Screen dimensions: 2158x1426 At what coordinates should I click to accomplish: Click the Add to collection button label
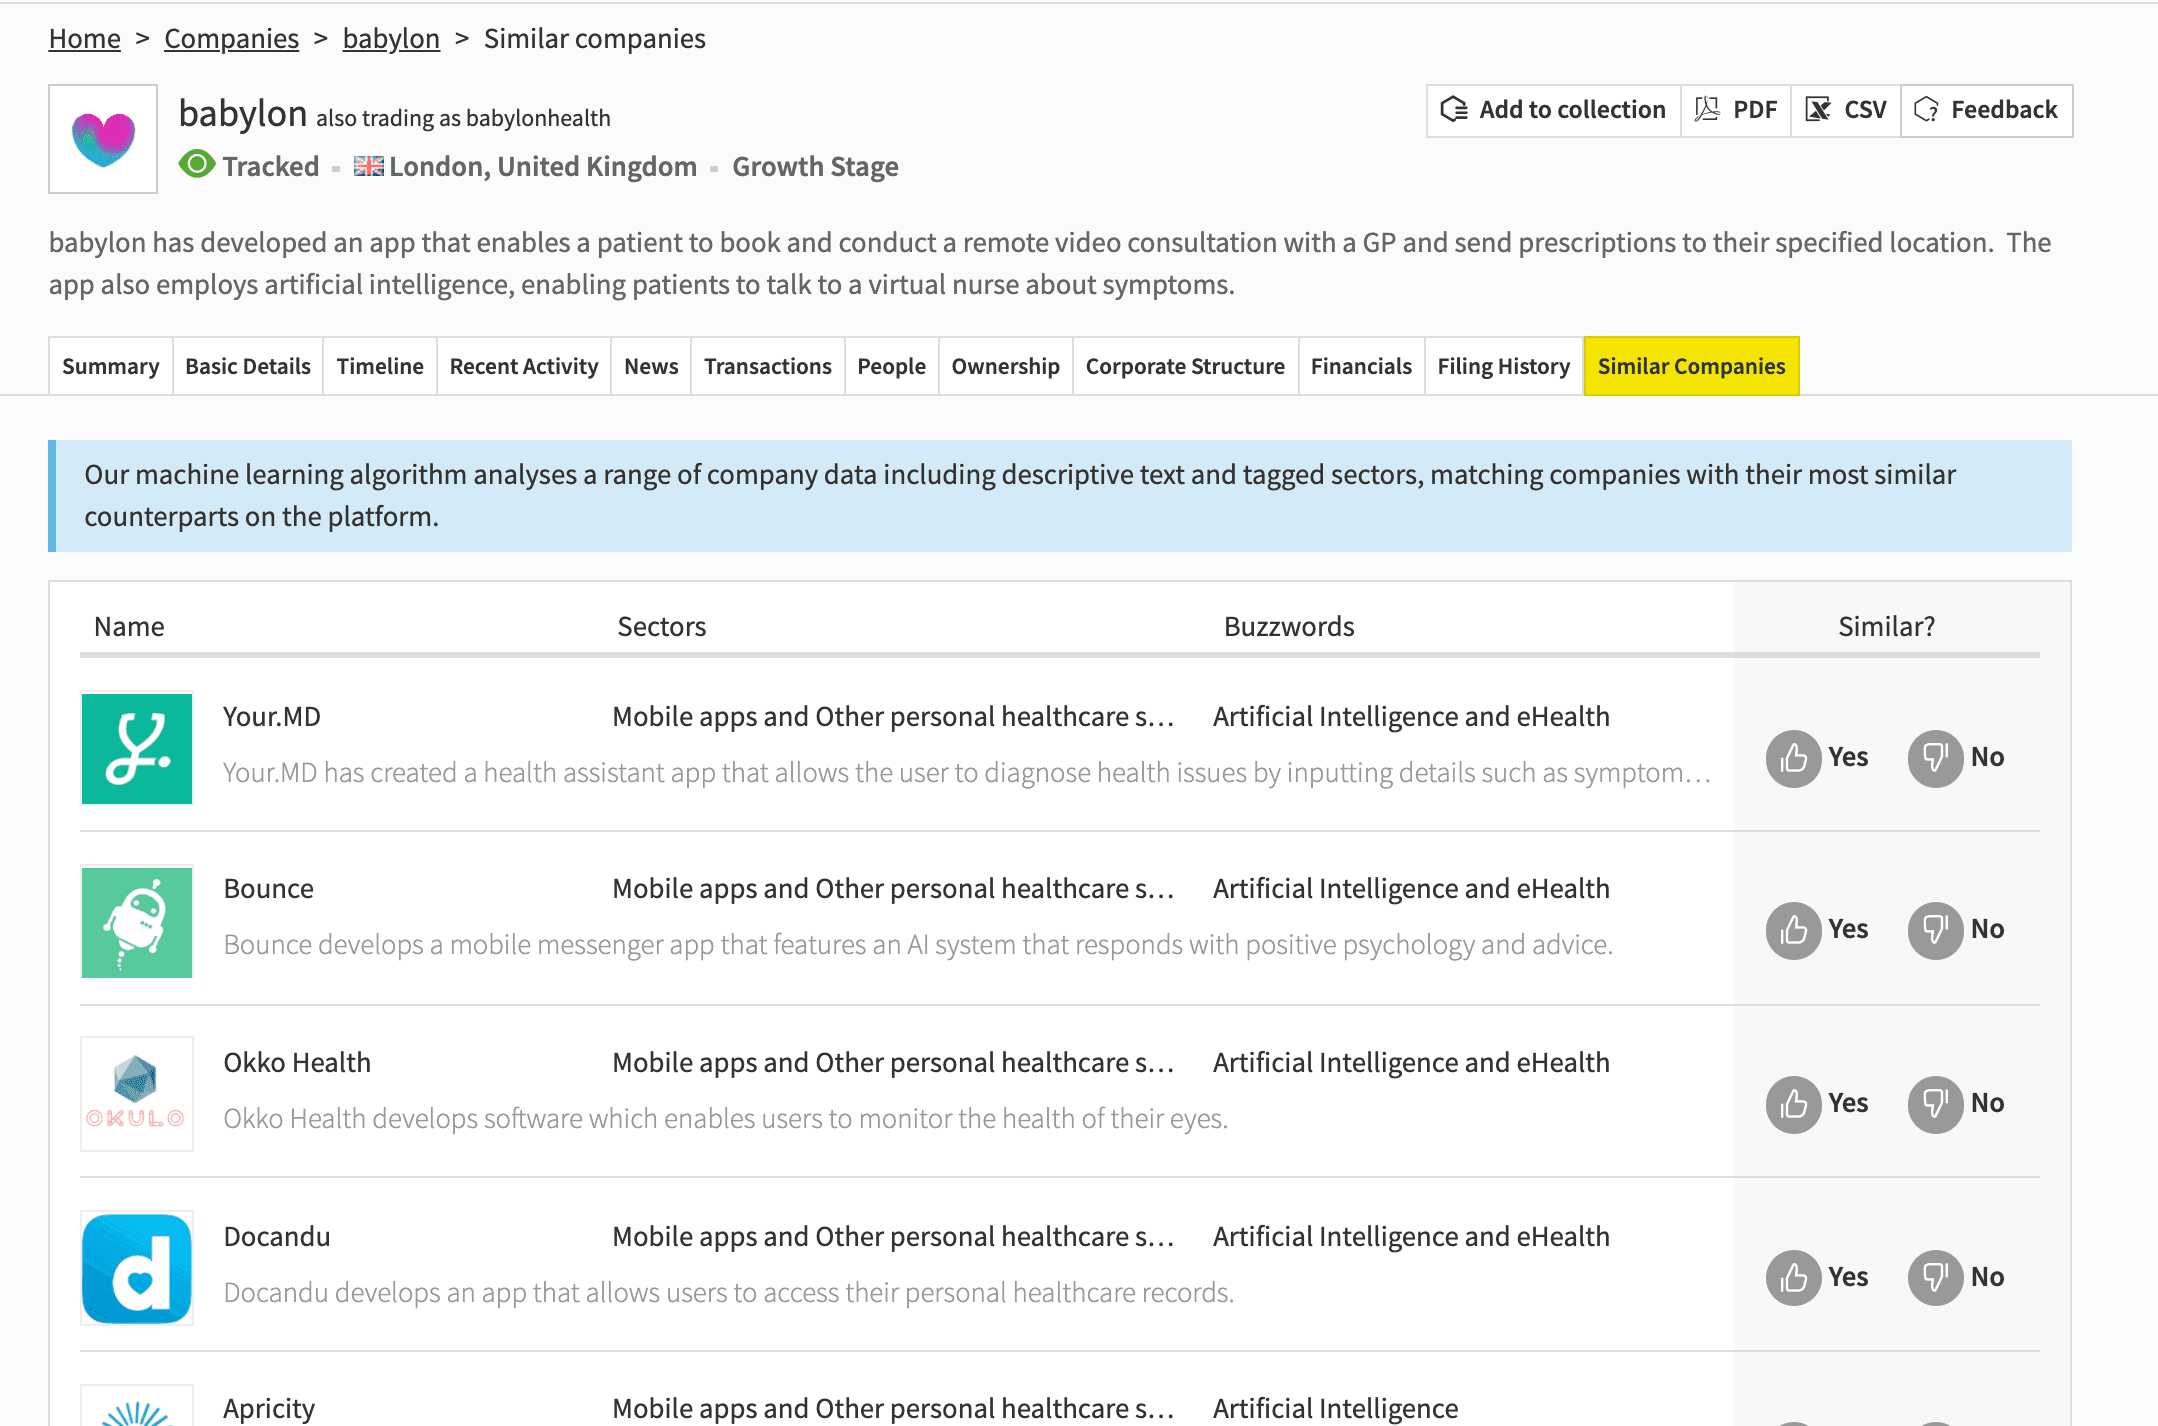1573,110
